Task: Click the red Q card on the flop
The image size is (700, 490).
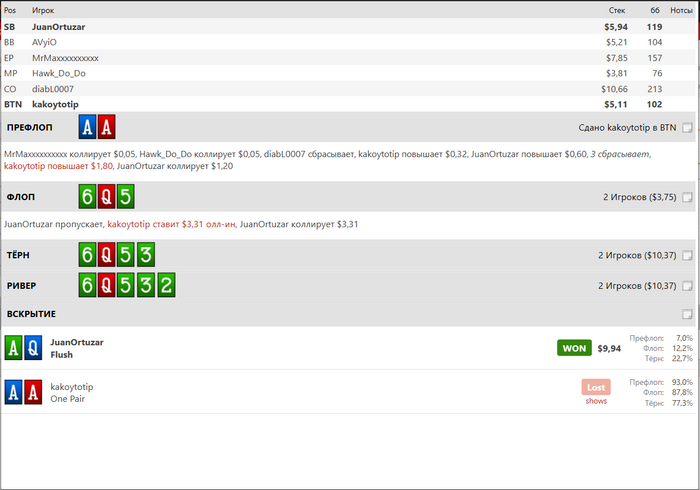Action: click(106, 196)
